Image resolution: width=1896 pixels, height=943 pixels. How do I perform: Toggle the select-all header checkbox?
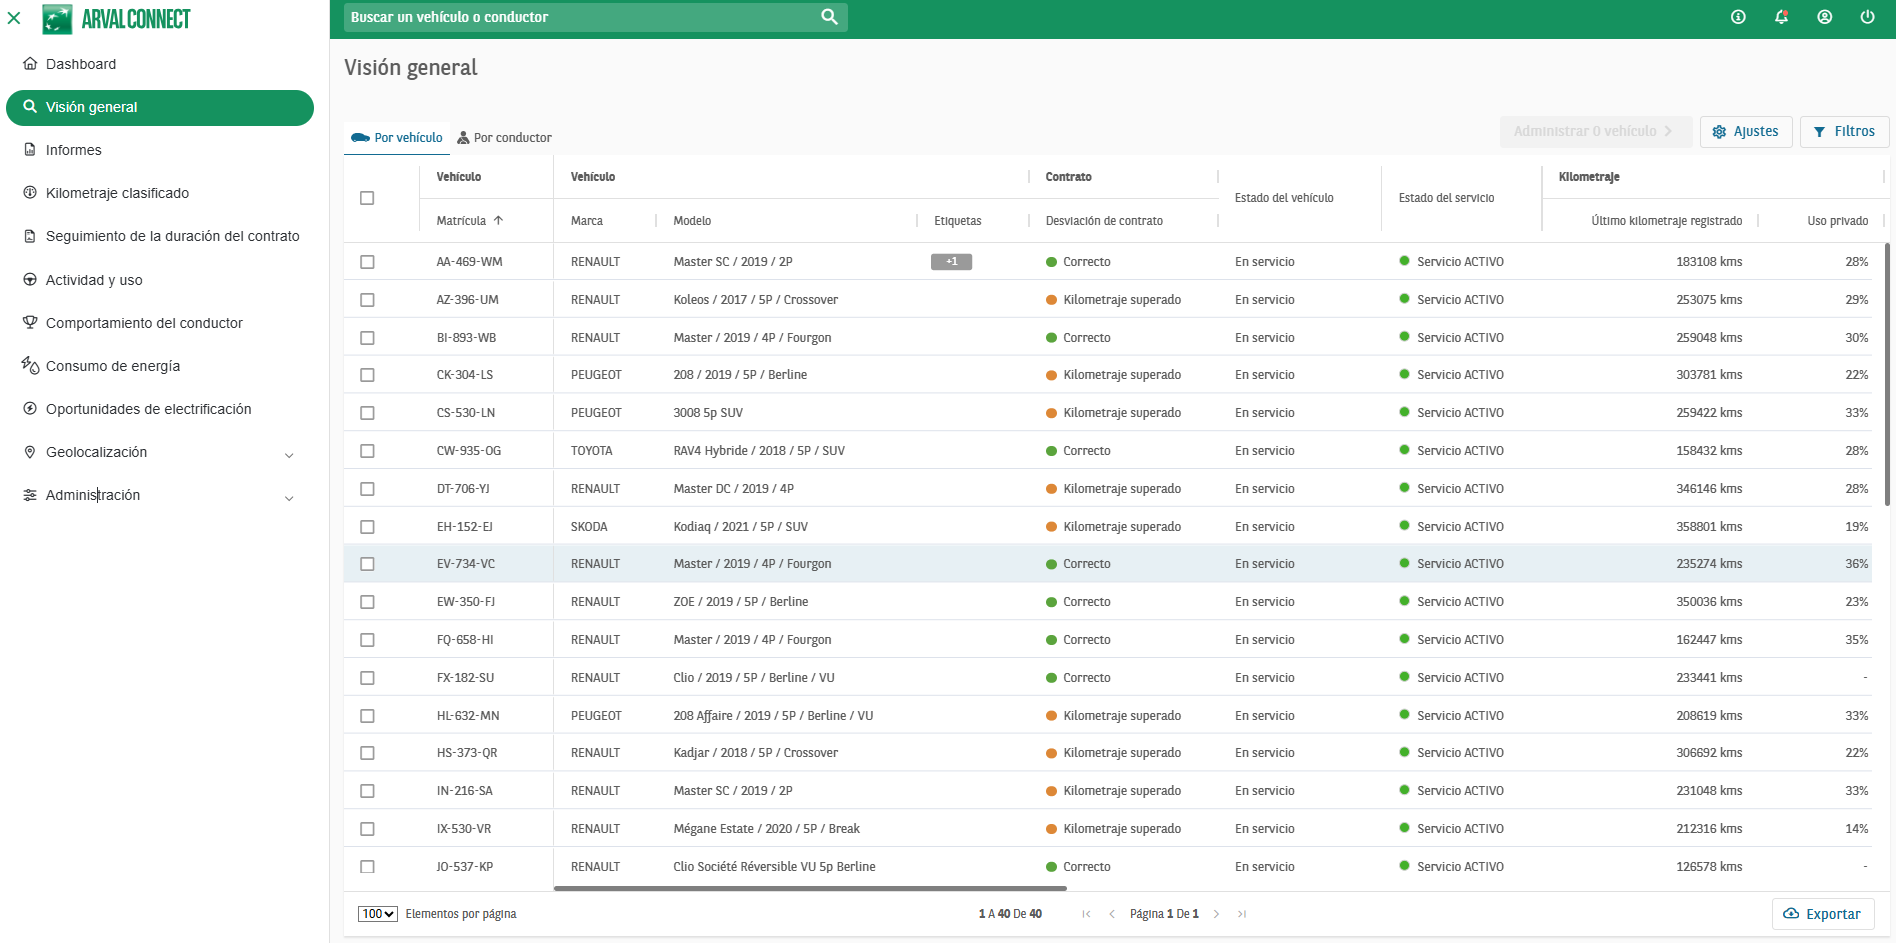pos(367,198)
